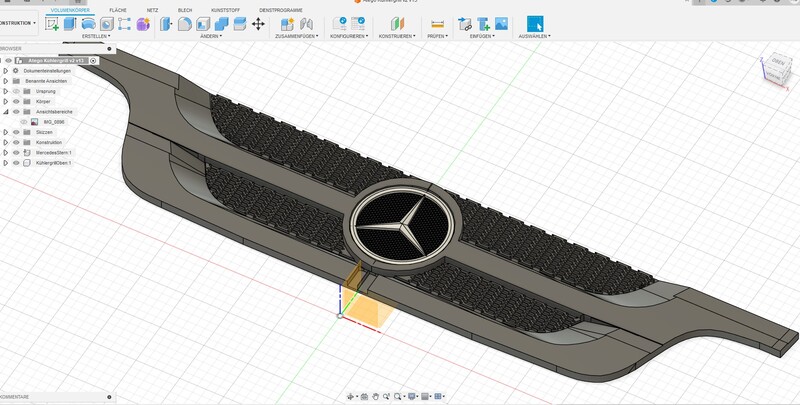
Task: Switch to the DIENSTPROGRAMME tab
Action: [281, 10]
